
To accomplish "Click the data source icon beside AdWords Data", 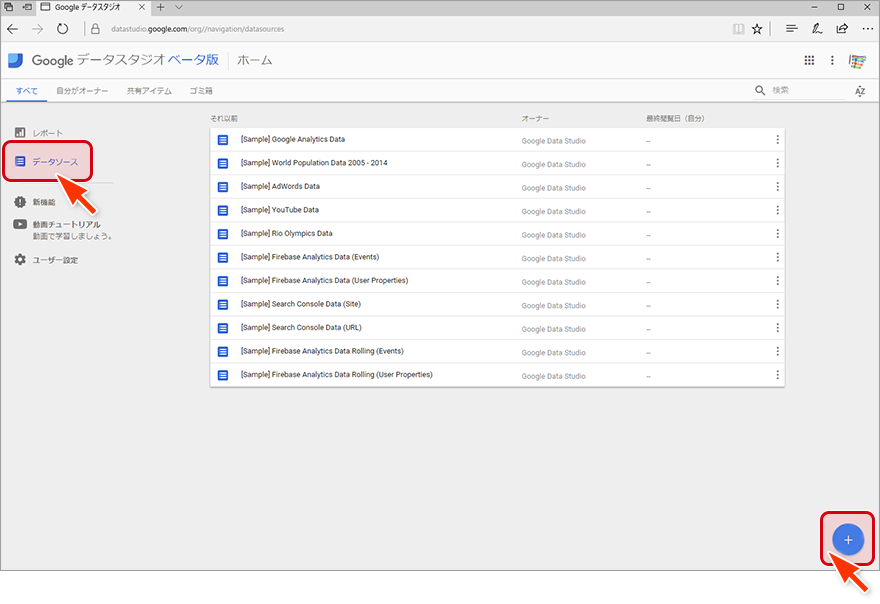I will pyautogui.click(x=223, y=187).
